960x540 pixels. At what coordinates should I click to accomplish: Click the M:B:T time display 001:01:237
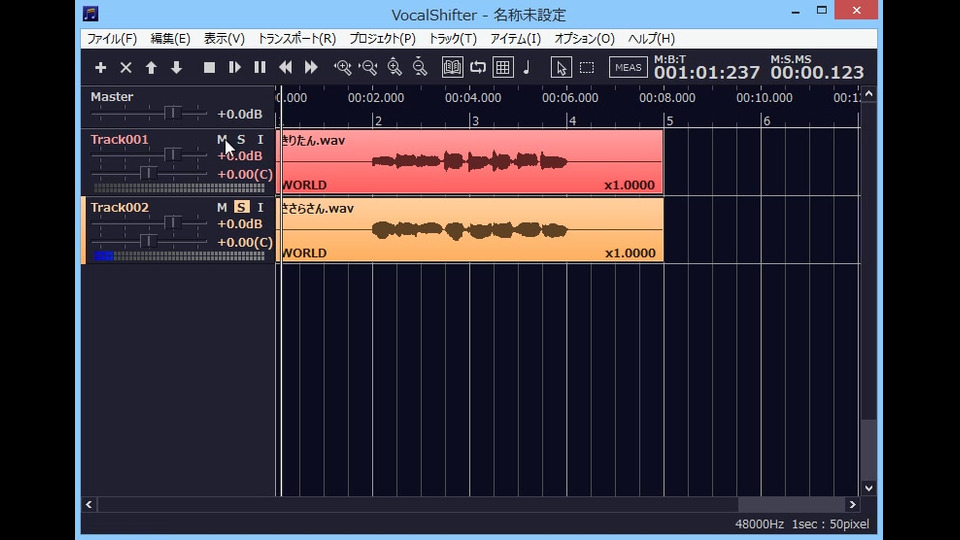coord(707,73)
